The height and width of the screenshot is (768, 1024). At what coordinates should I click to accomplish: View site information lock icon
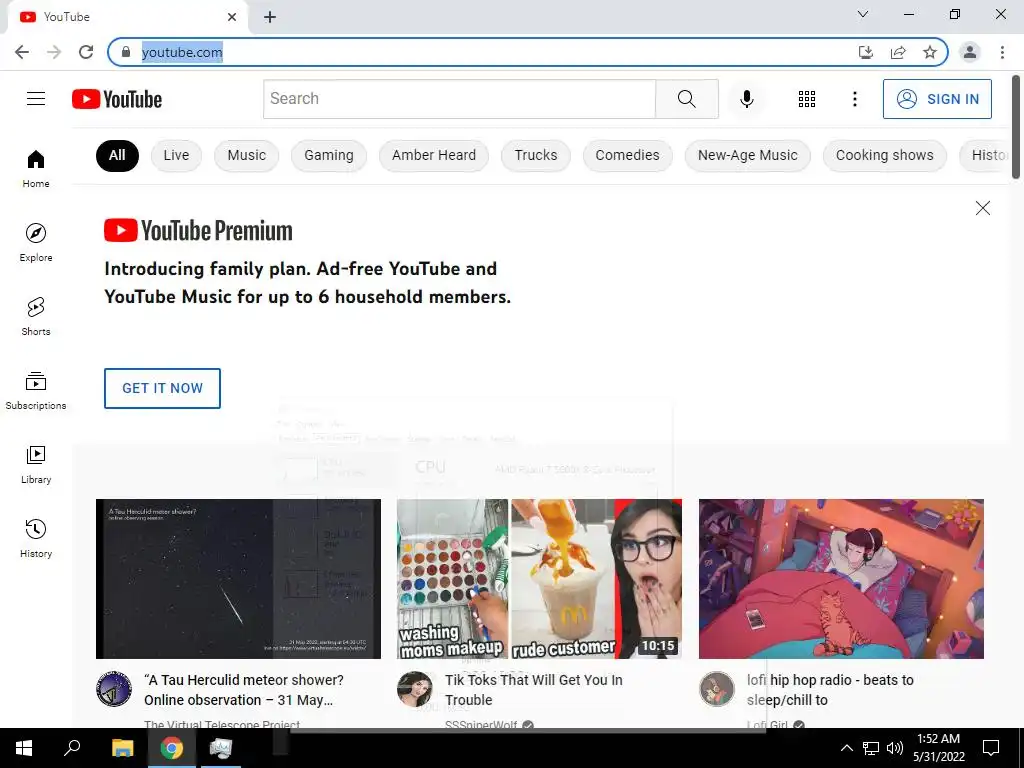pyautogui.click(x=126, y=52)
